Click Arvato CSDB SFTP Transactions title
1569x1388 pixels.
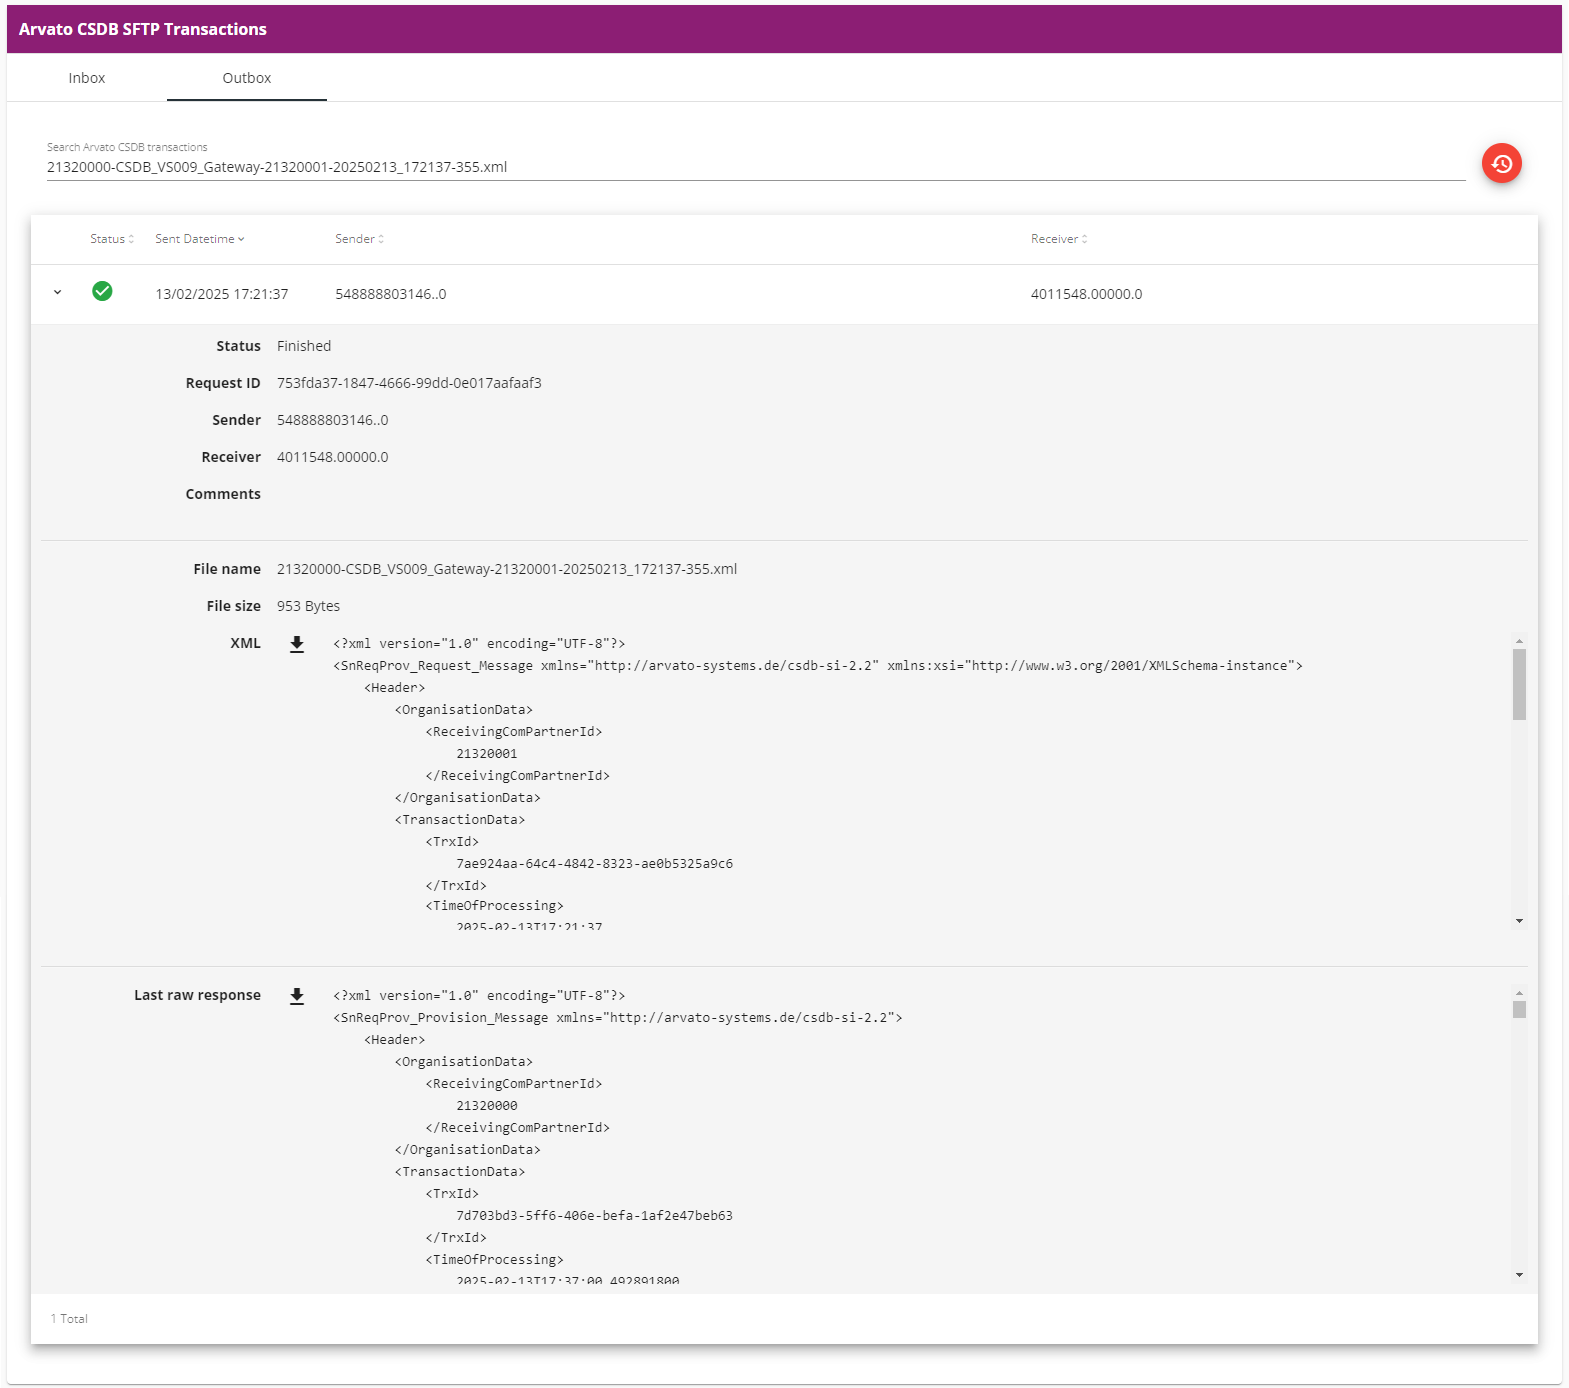(x=143, y=29)
